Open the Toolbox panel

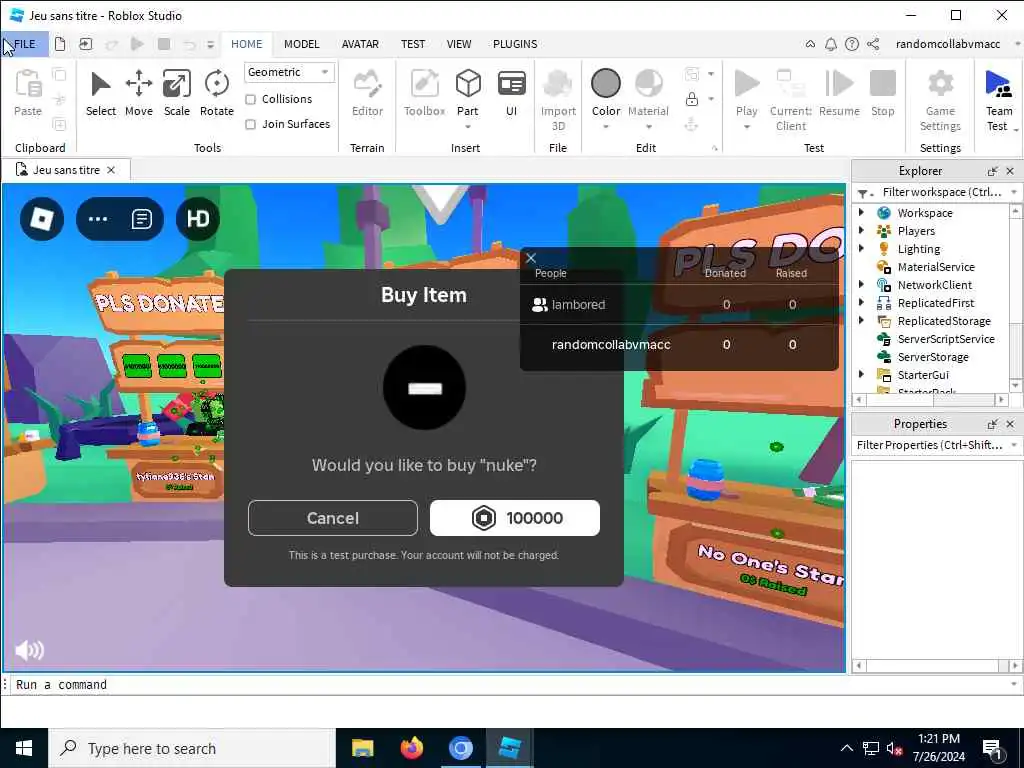pos(424,93)
